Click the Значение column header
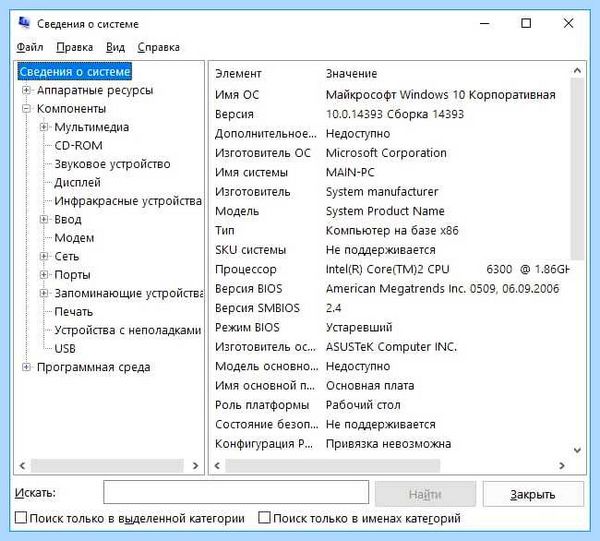The height and width of the screenshot is (541, 600). (x=351, y=73)
